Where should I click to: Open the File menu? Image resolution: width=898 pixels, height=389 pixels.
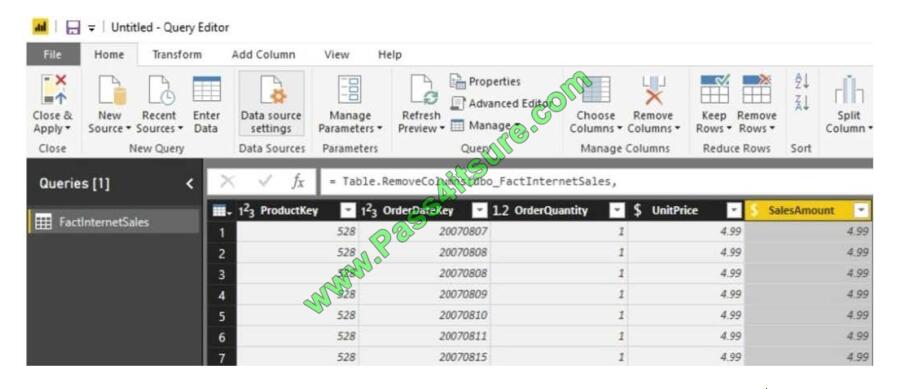(x=52, y=54)
